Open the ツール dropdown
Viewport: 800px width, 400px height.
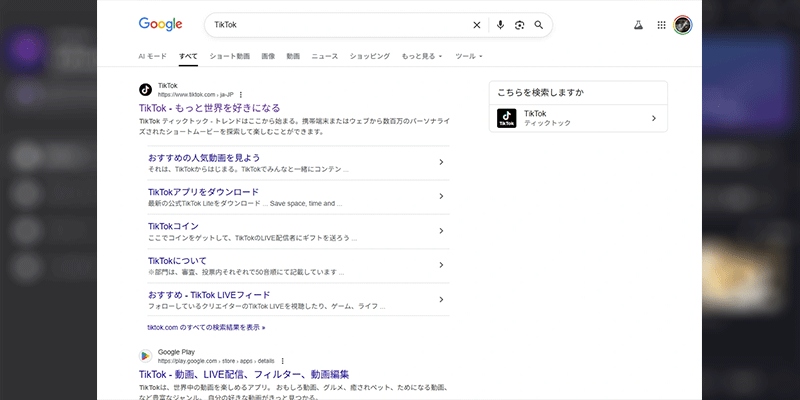(x=468, y=56)
